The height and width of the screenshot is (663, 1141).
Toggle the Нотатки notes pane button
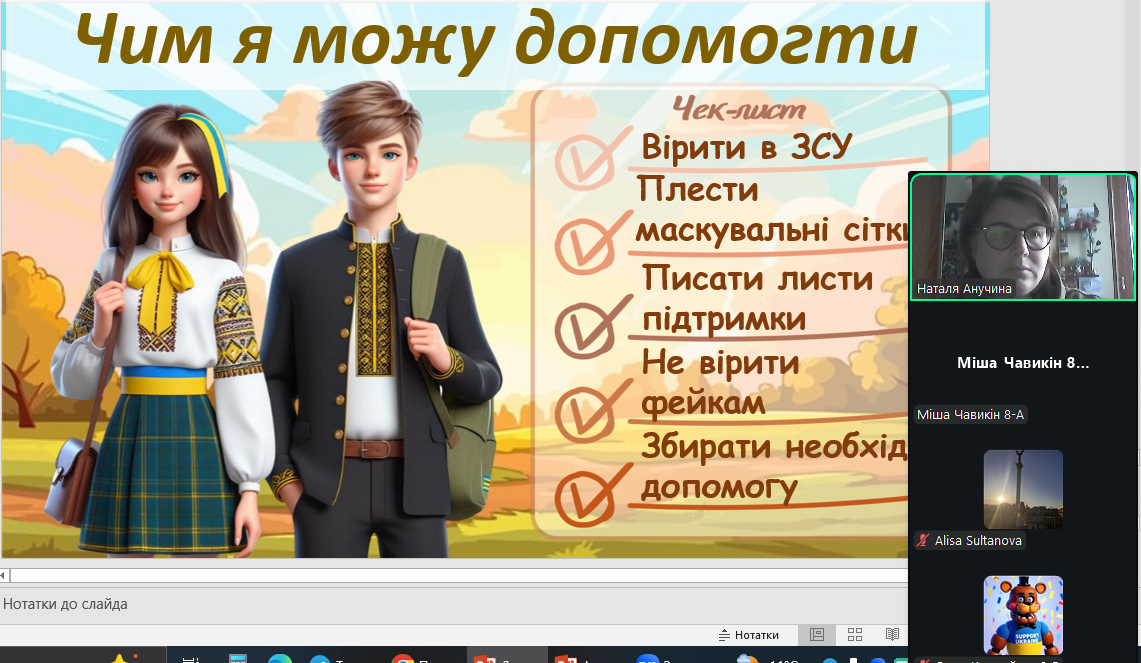[x=748, y=635]
